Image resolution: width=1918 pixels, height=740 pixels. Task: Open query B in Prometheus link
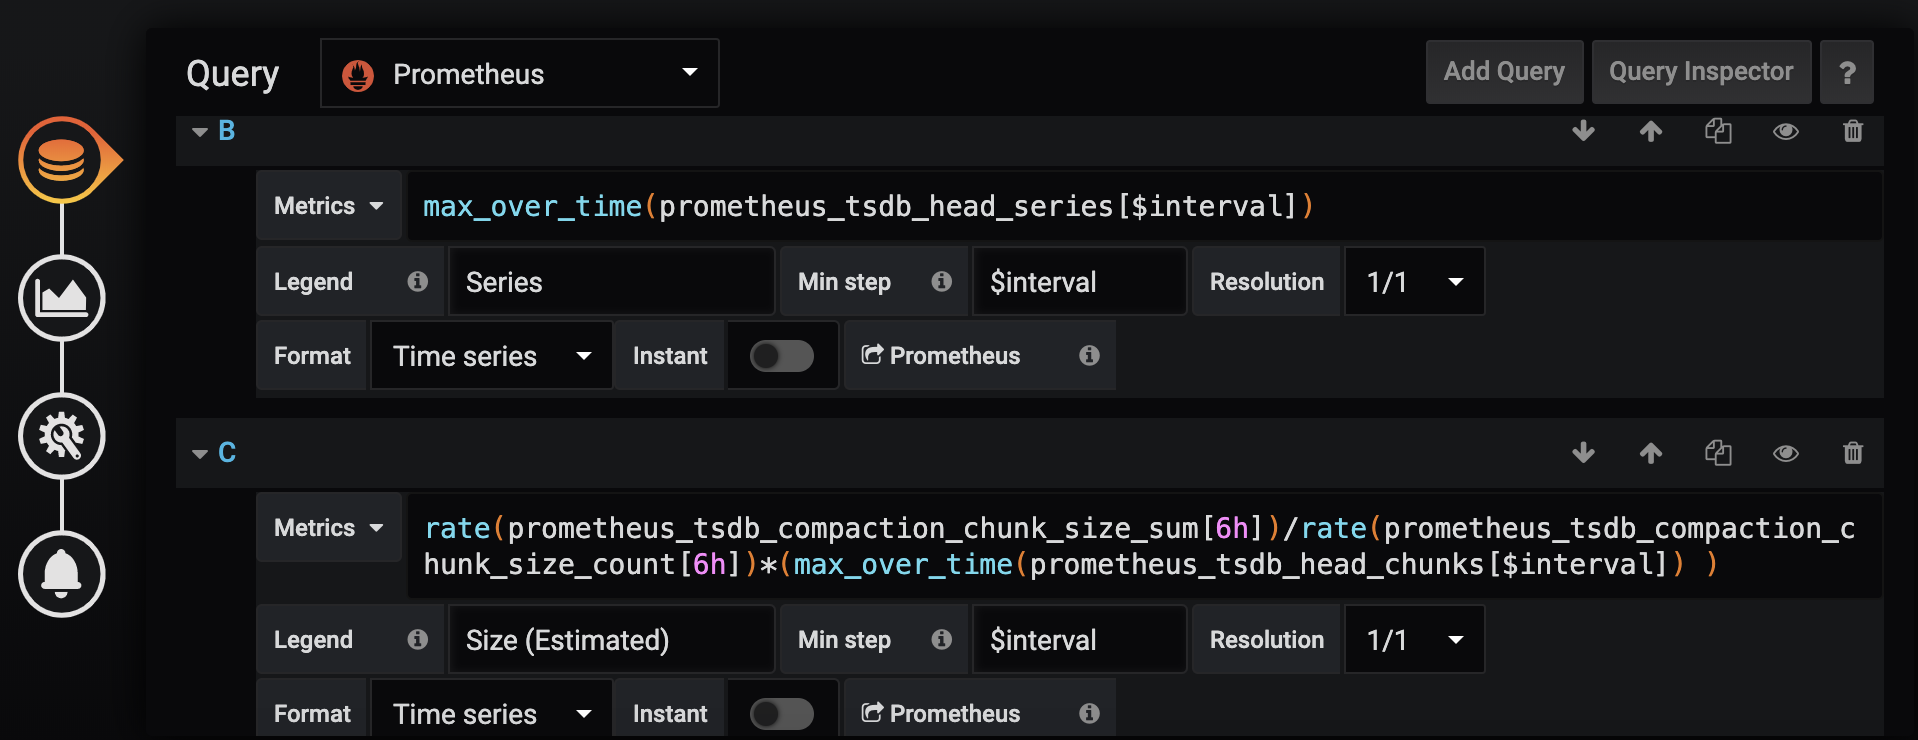click(941, 356)
